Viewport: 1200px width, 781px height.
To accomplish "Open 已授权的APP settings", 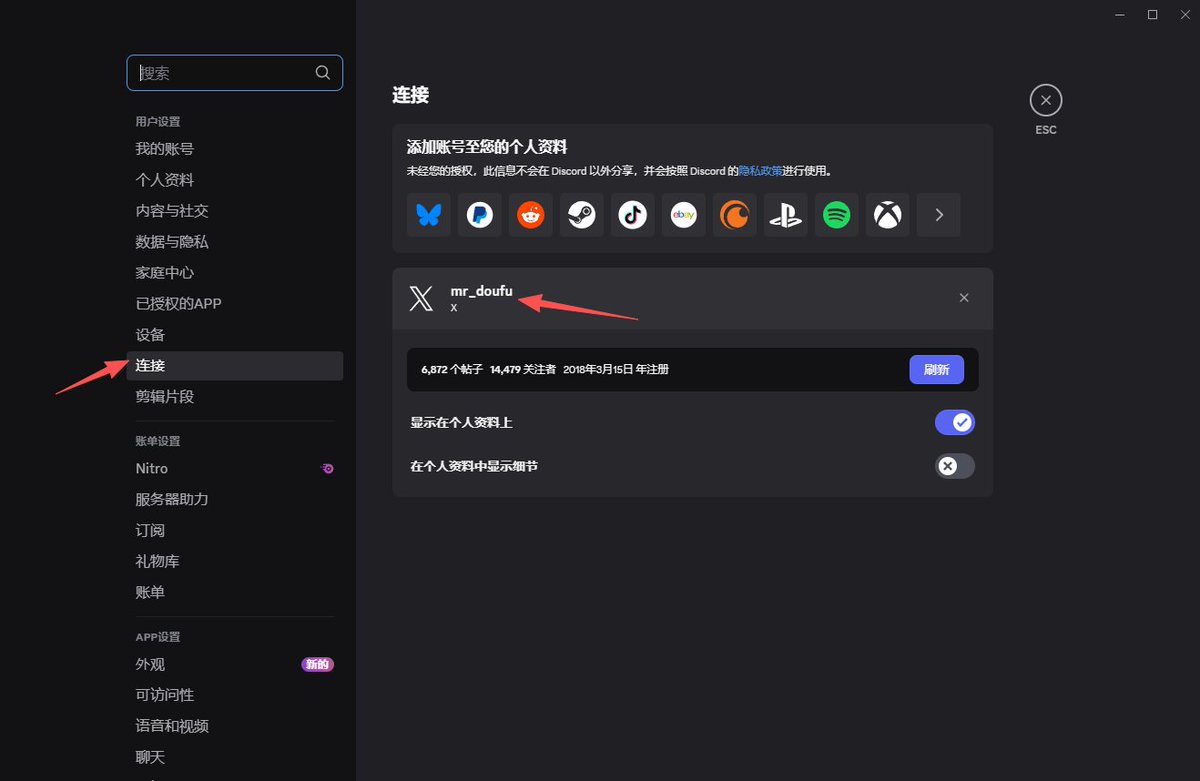I will pos(235,304).
